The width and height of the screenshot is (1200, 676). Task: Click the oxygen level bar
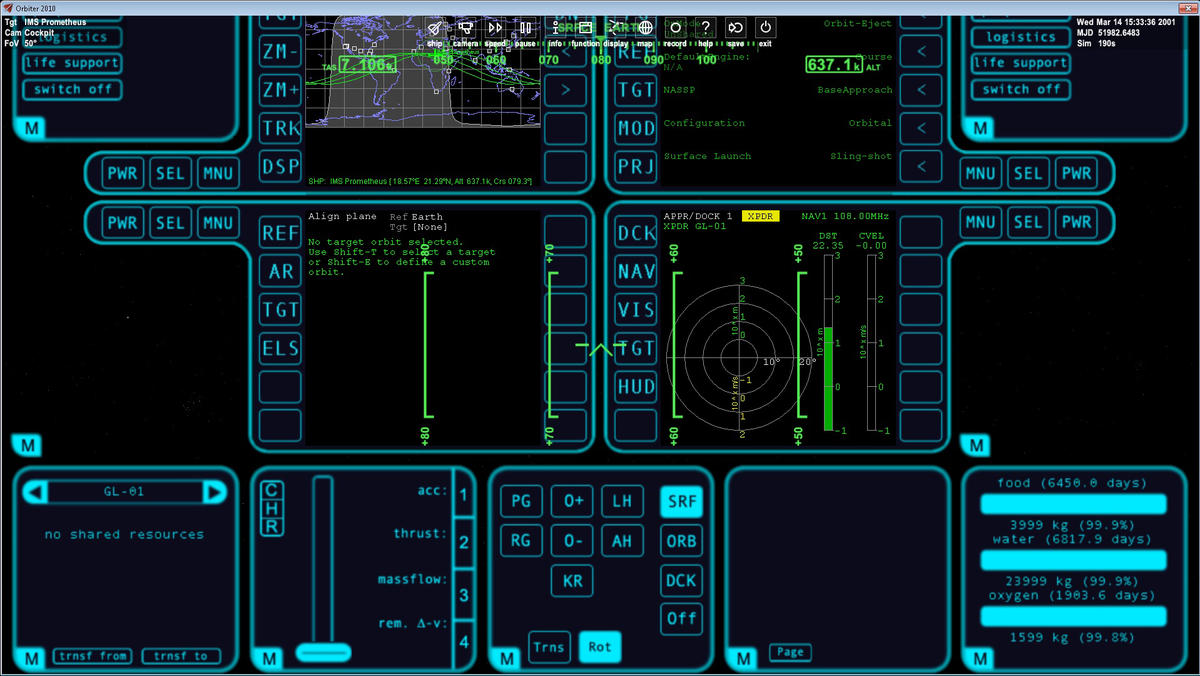coord(1073,616)
